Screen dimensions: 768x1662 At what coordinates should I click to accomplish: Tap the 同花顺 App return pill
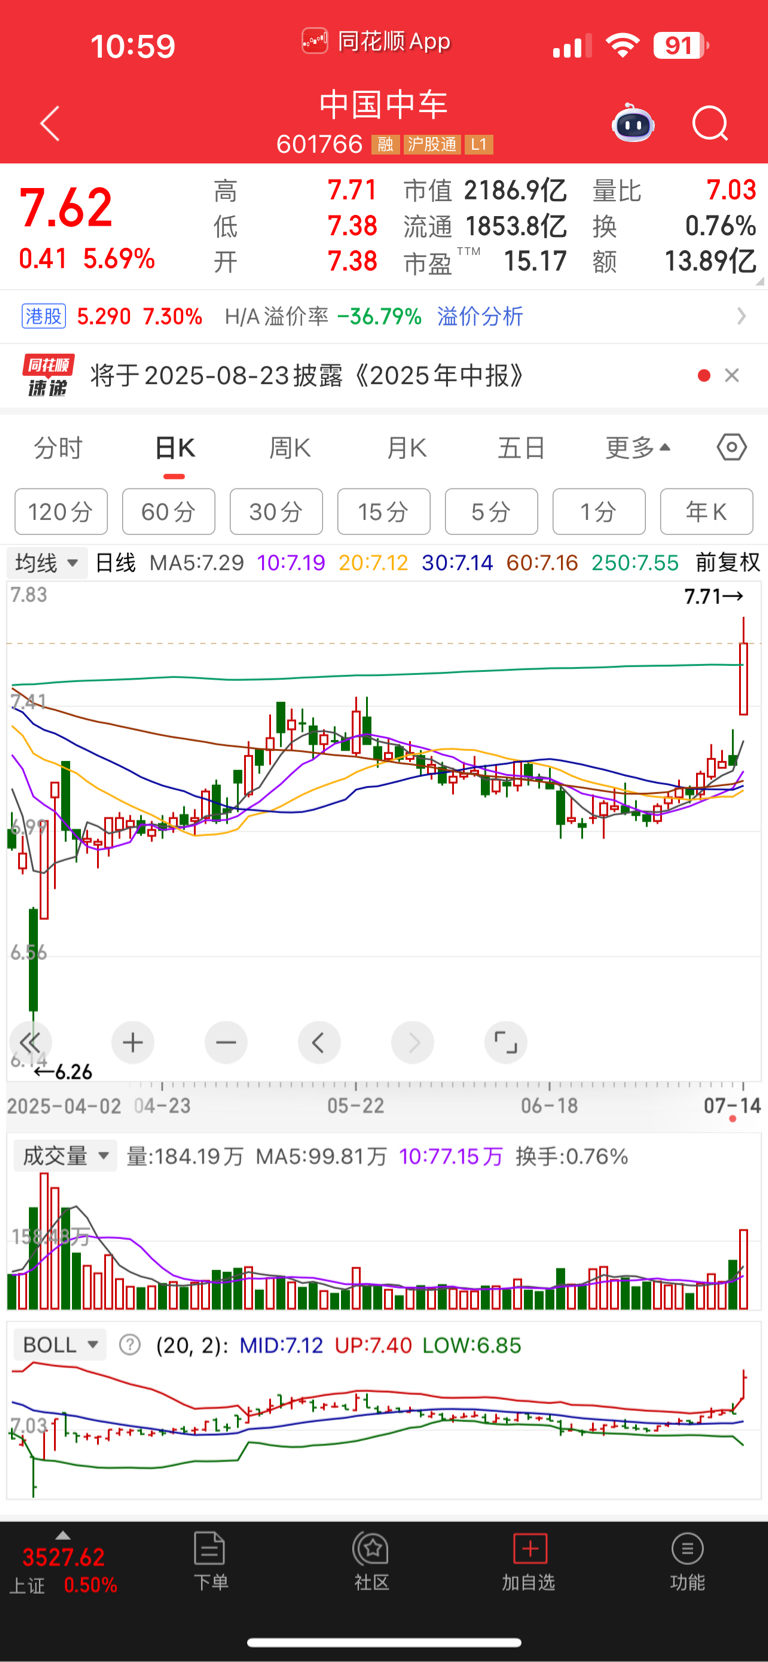pos(375,42)
